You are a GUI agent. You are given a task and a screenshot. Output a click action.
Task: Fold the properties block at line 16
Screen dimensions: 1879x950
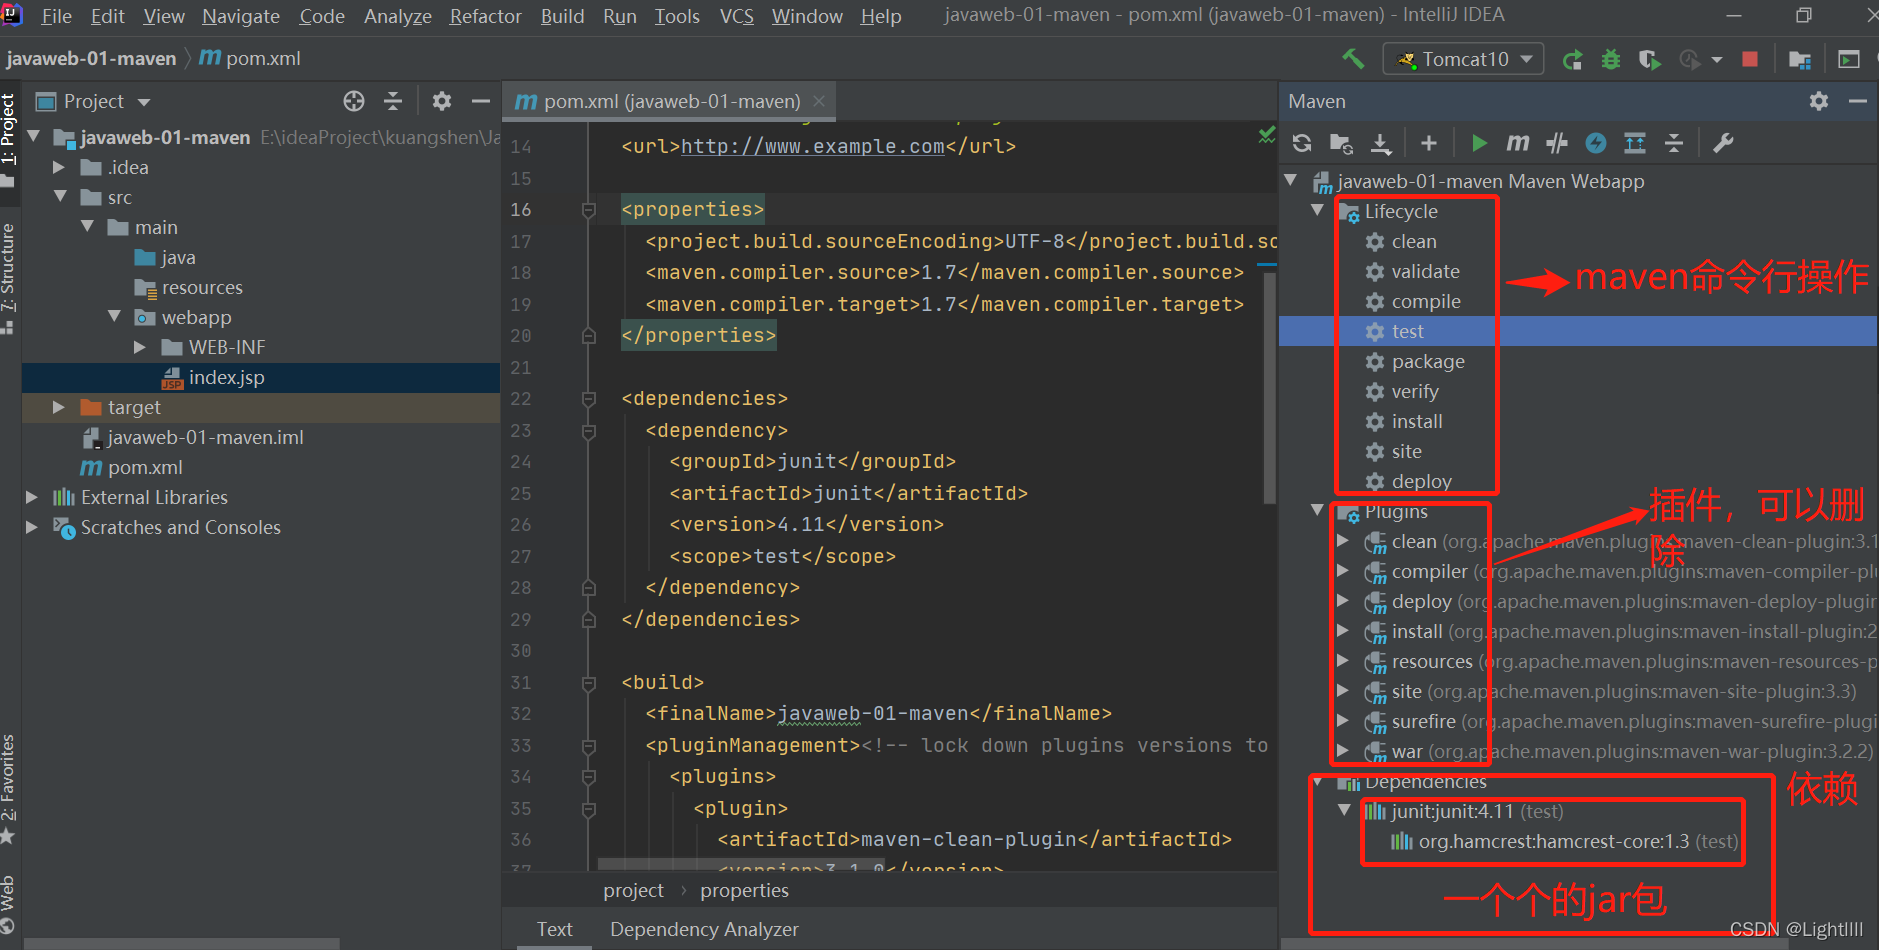coord(589,210)
